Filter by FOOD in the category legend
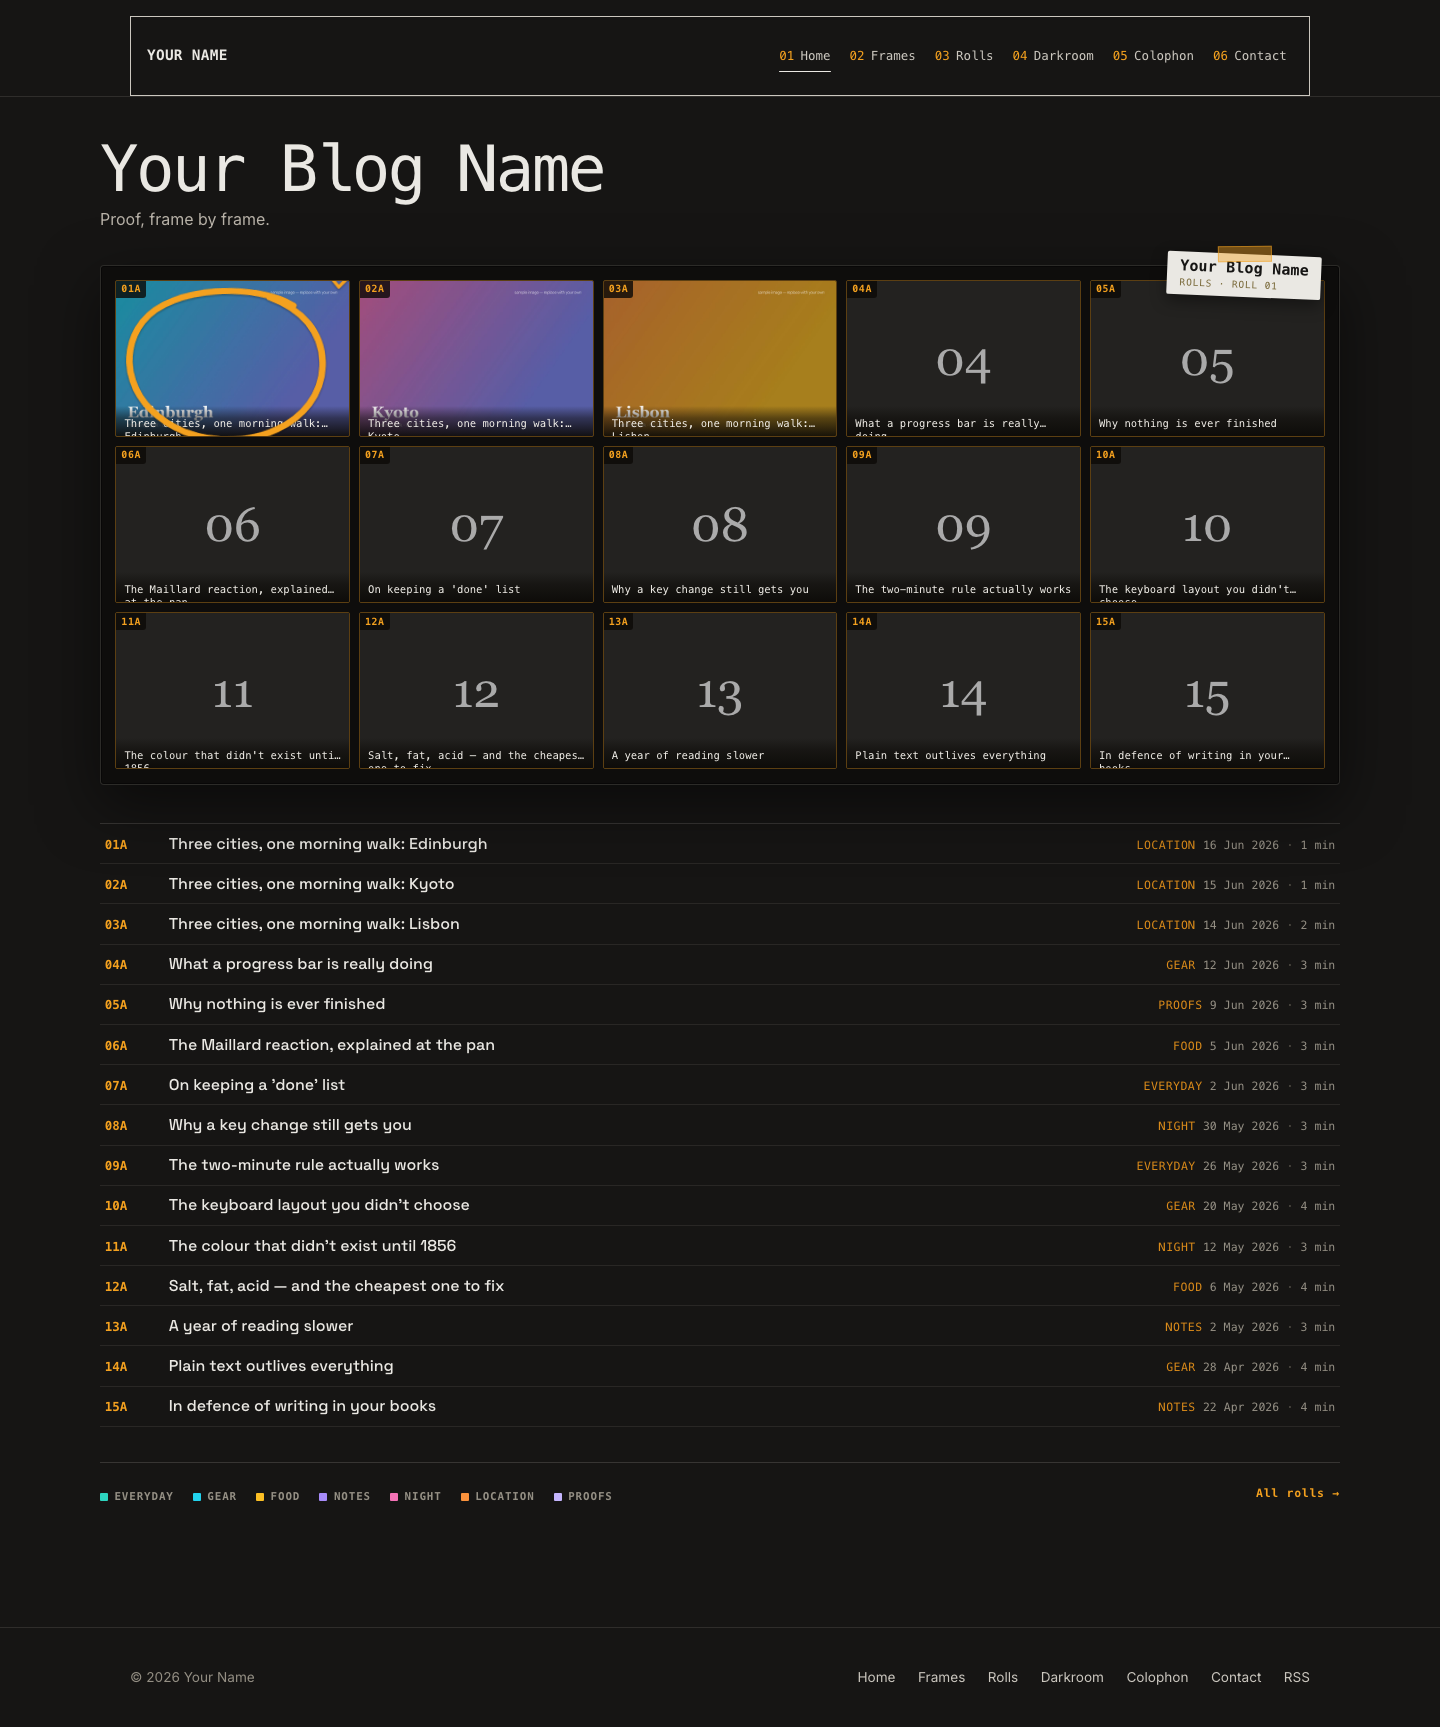The height and width of the screenshot is (1727, 1440). click(x=278, y=1497)
